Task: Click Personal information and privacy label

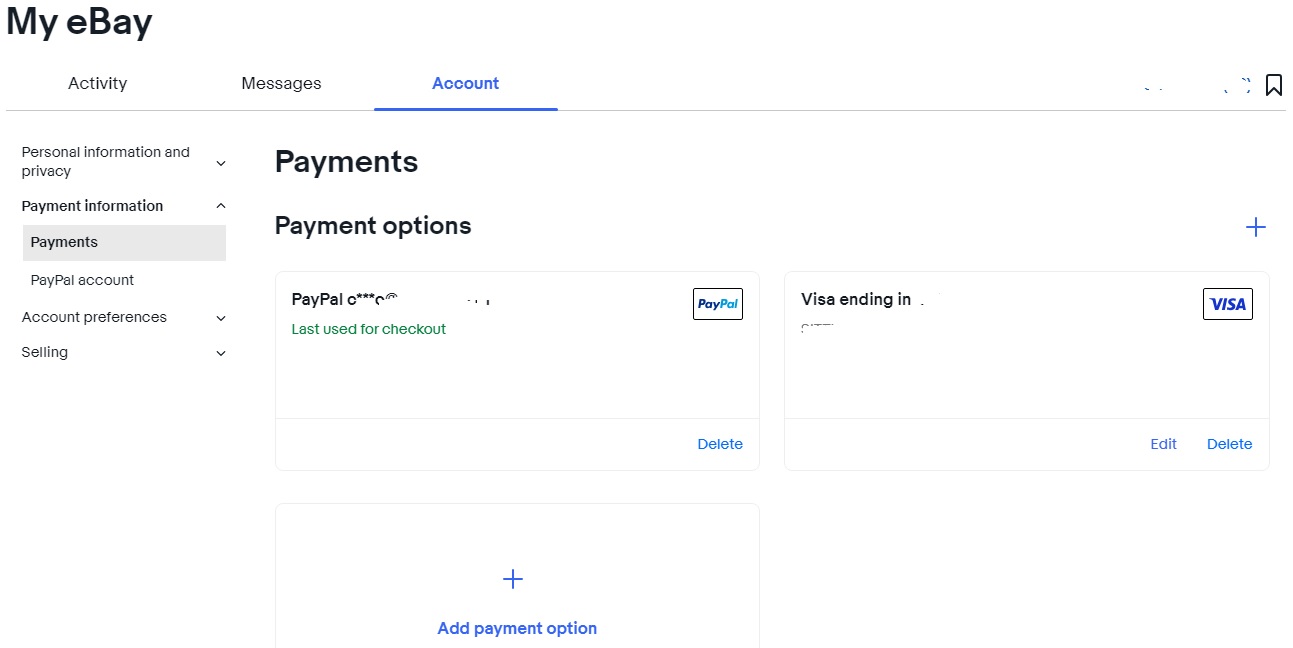Action: pos(106,162)
